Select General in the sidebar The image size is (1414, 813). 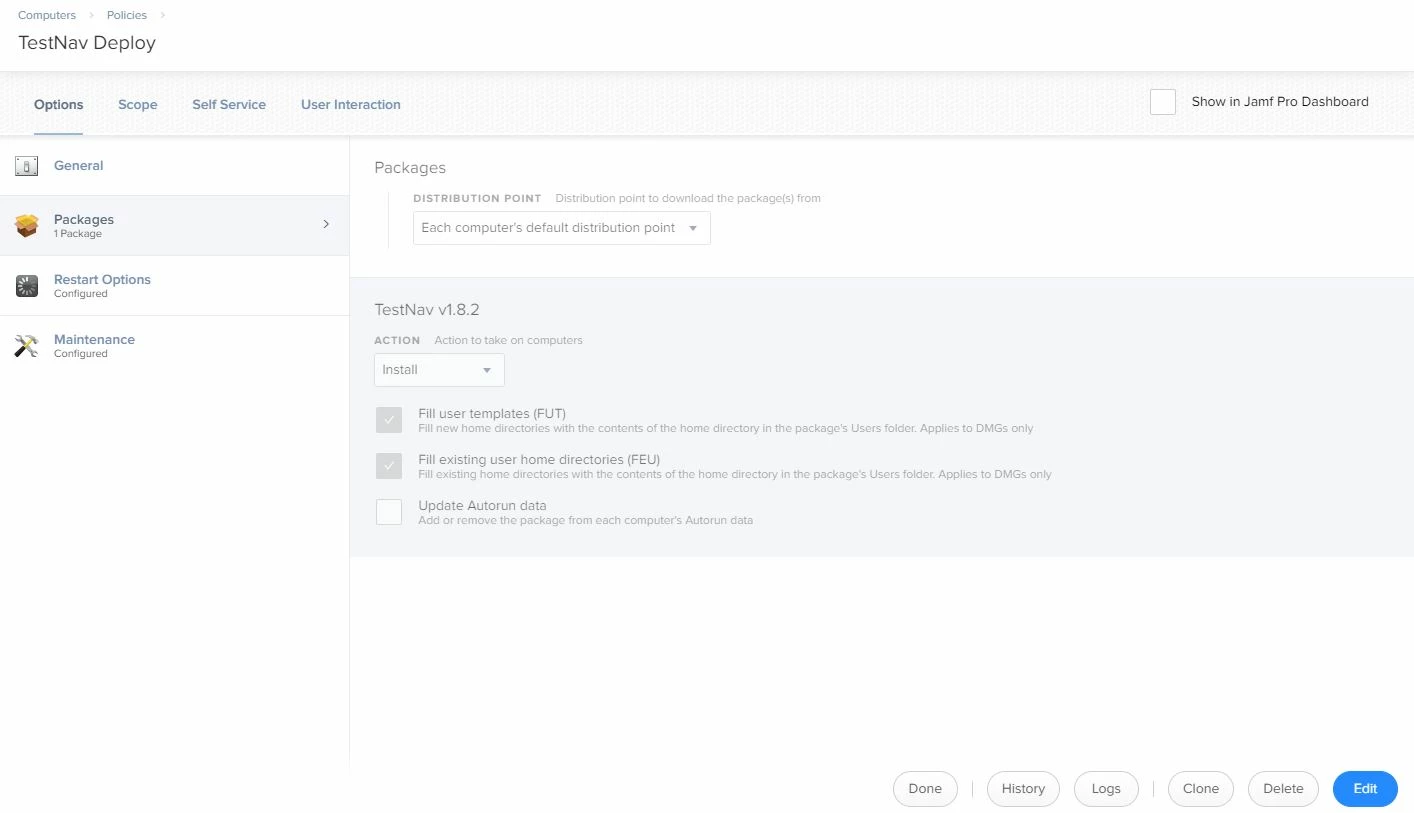[174, 166]
